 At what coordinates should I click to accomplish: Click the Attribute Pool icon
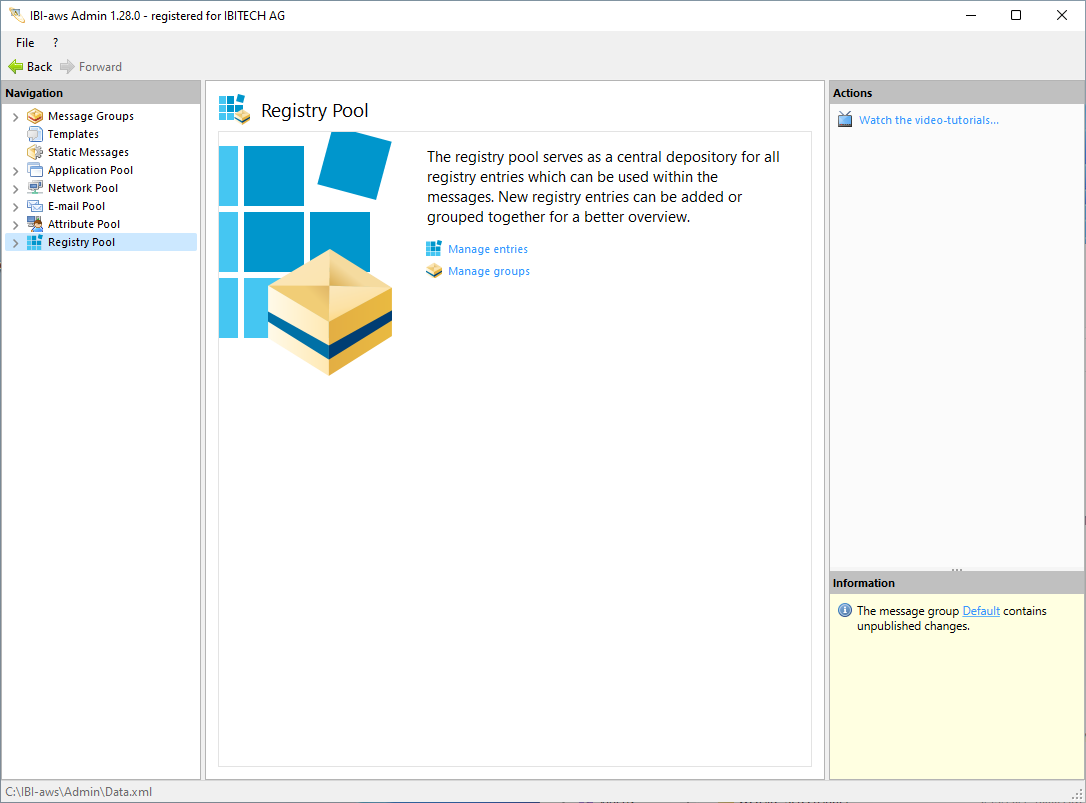click(x=35, y=224)
